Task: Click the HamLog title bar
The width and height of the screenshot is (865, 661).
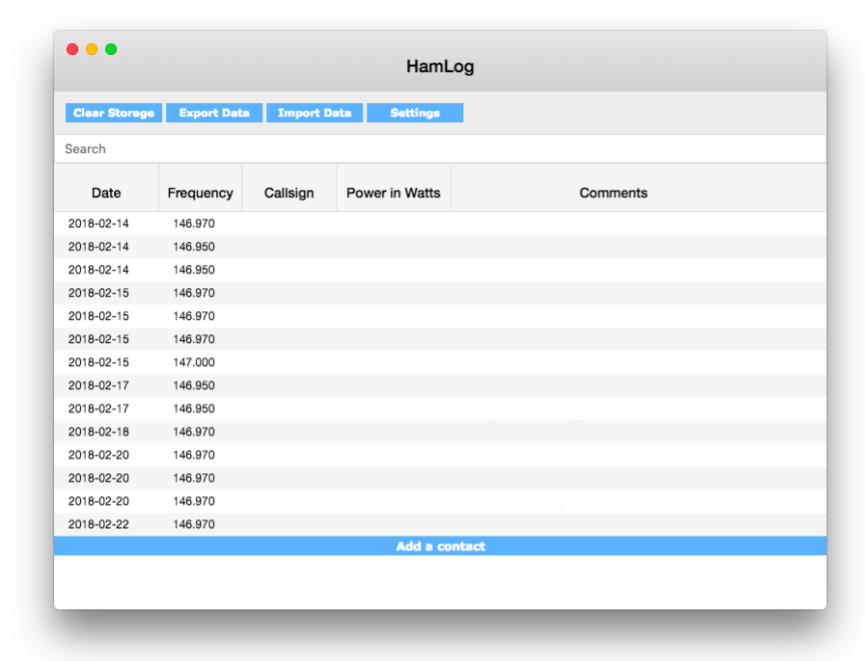Action: [x=440, y=66]
